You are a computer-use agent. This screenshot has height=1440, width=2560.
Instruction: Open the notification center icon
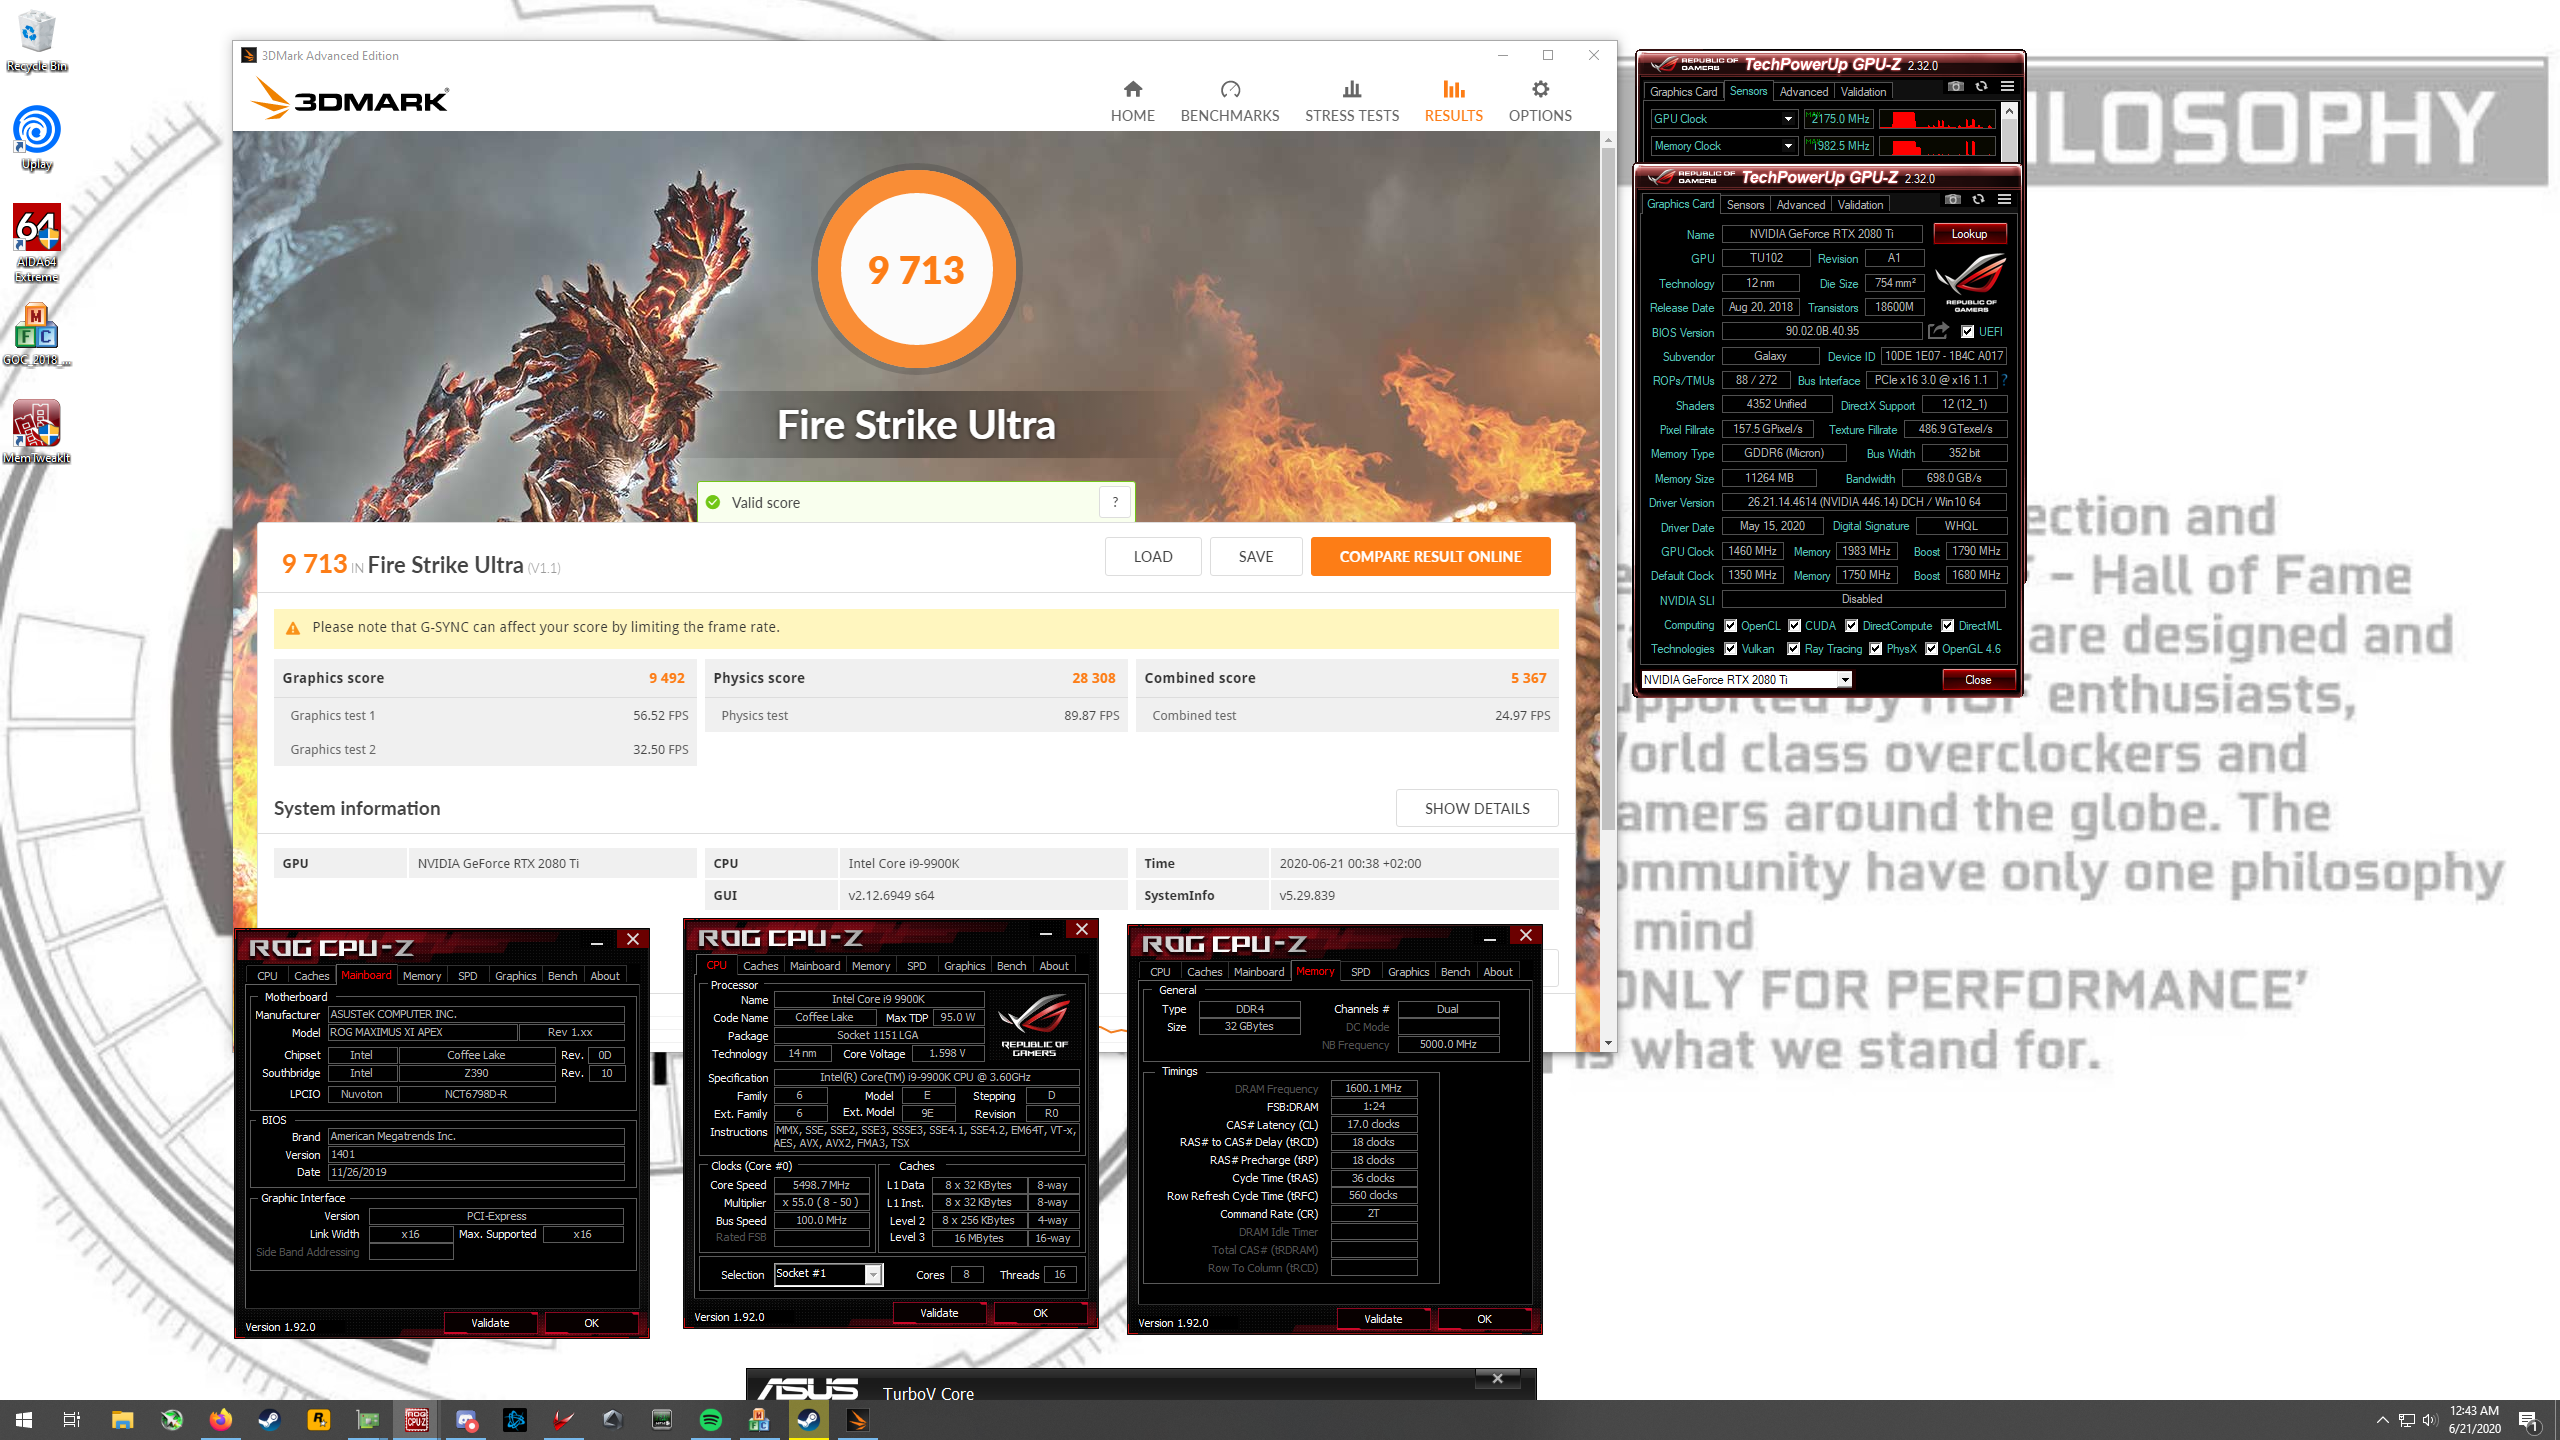2528,1420
